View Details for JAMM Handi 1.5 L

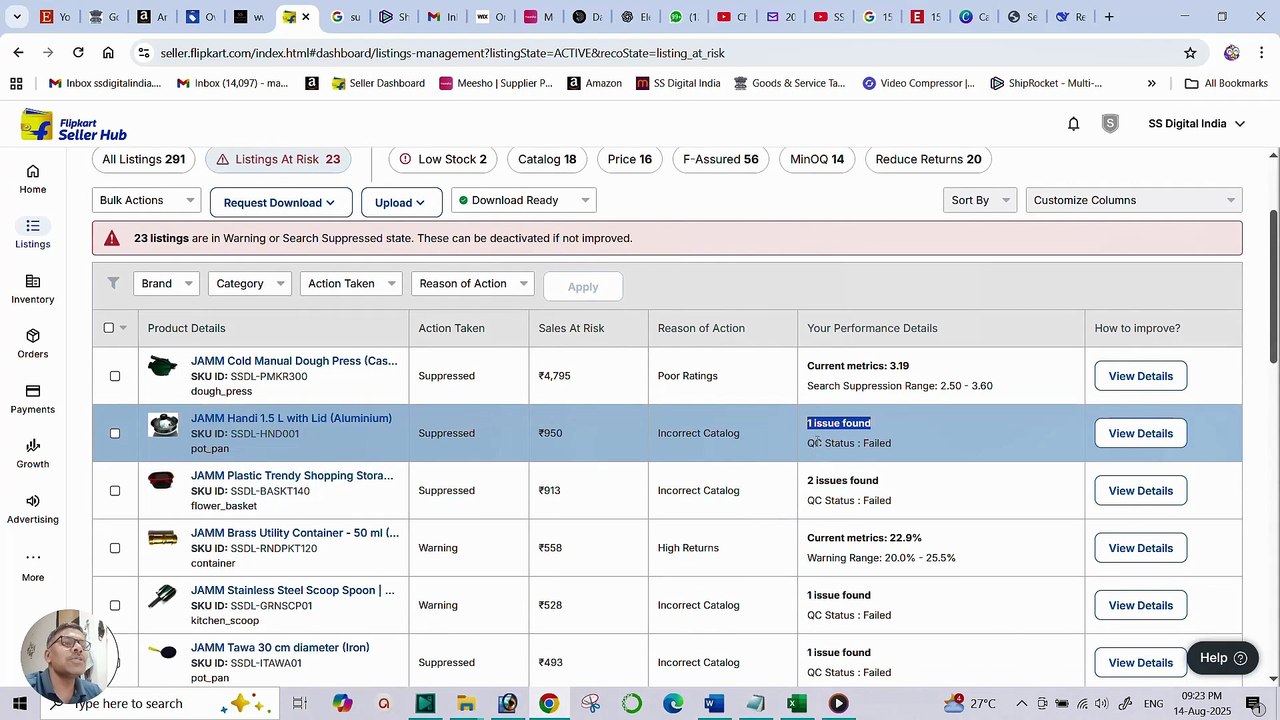(x=1140, y=433)
